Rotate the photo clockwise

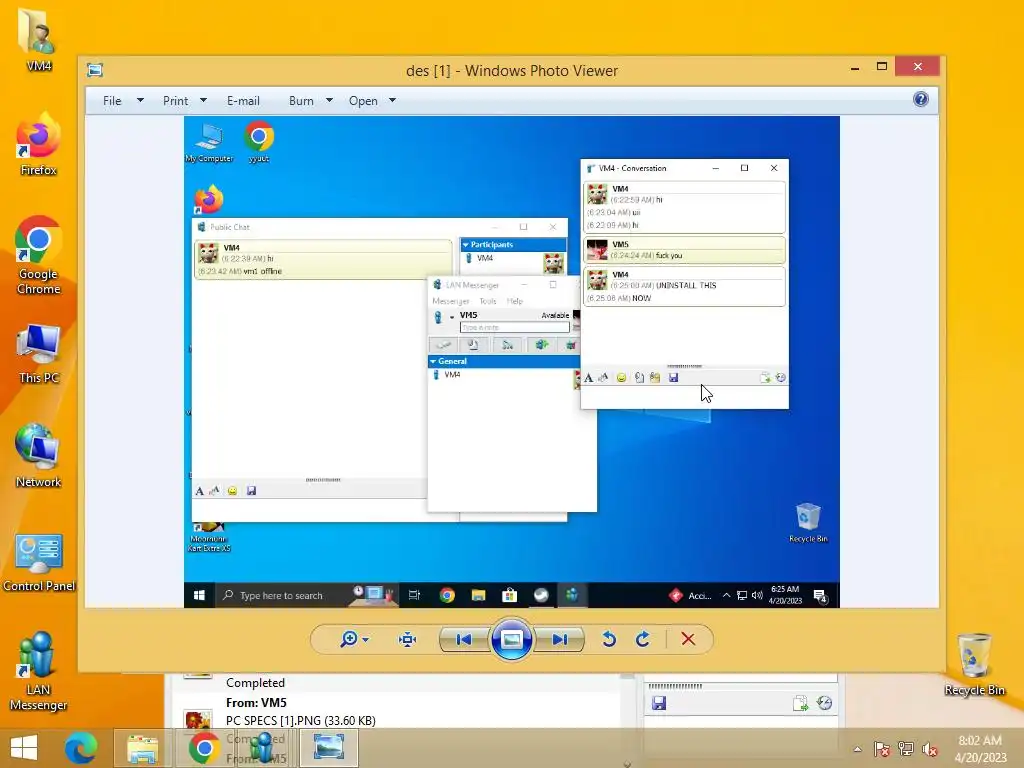[x=643, y=639]
